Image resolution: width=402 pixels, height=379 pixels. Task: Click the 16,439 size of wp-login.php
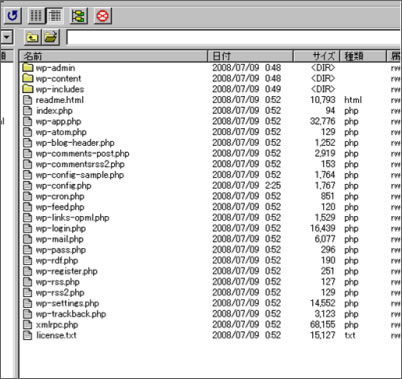(323, 228)
